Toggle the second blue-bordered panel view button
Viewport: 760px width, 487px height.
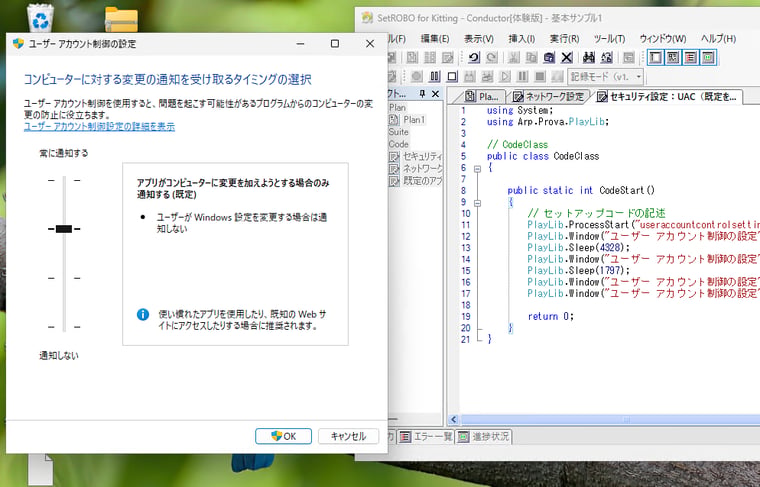coord(673,58)
